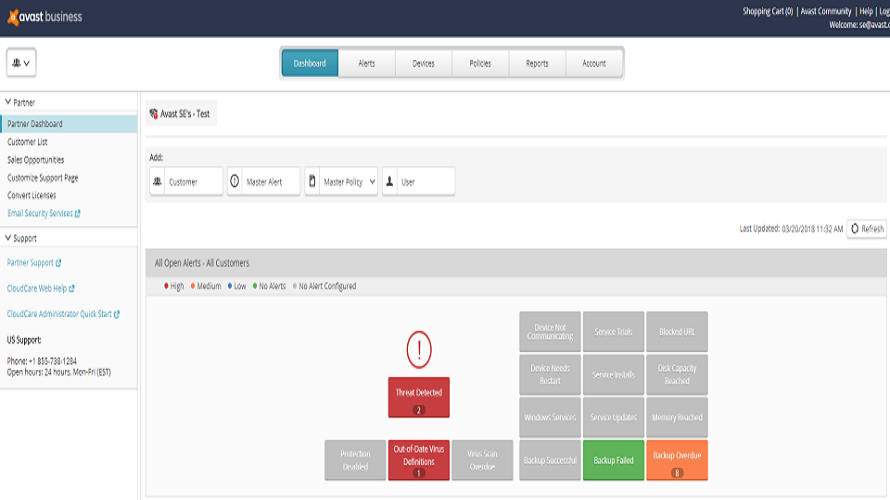Screen dimensions: 890x500
Task: Open Shopping Cart (0)
Action: click(x=767, y=11)
